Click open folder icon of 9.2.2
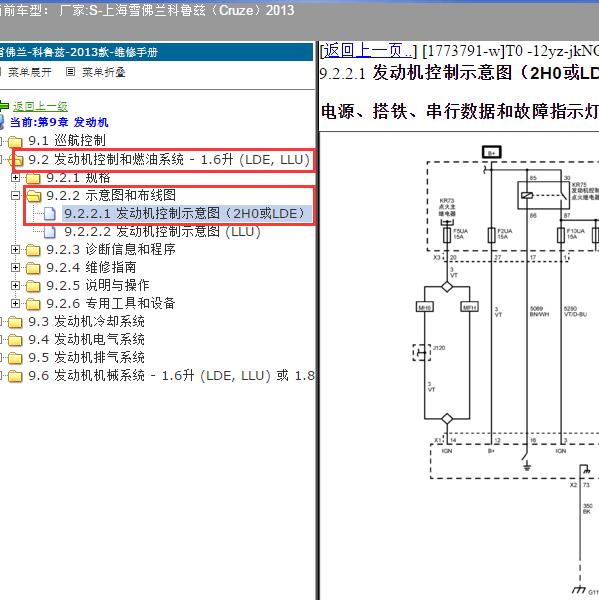599x600 pixels. (34, 196)
